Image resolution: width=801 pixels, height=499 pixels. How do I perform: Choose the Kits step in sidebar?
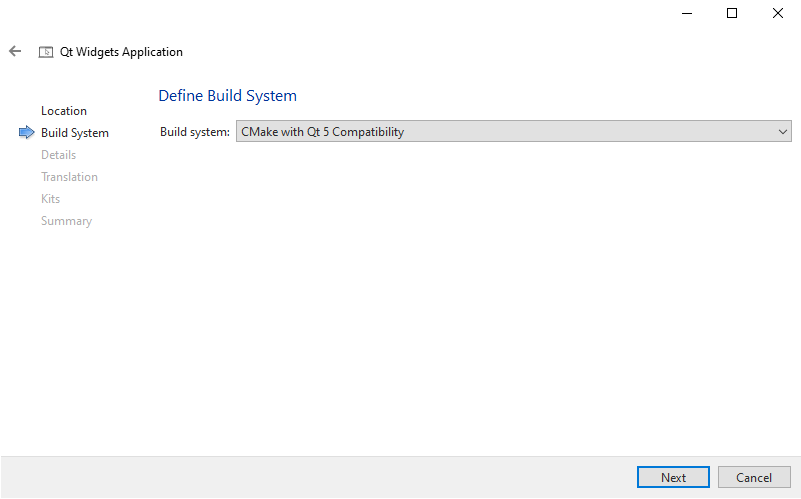tap(50, 199)
